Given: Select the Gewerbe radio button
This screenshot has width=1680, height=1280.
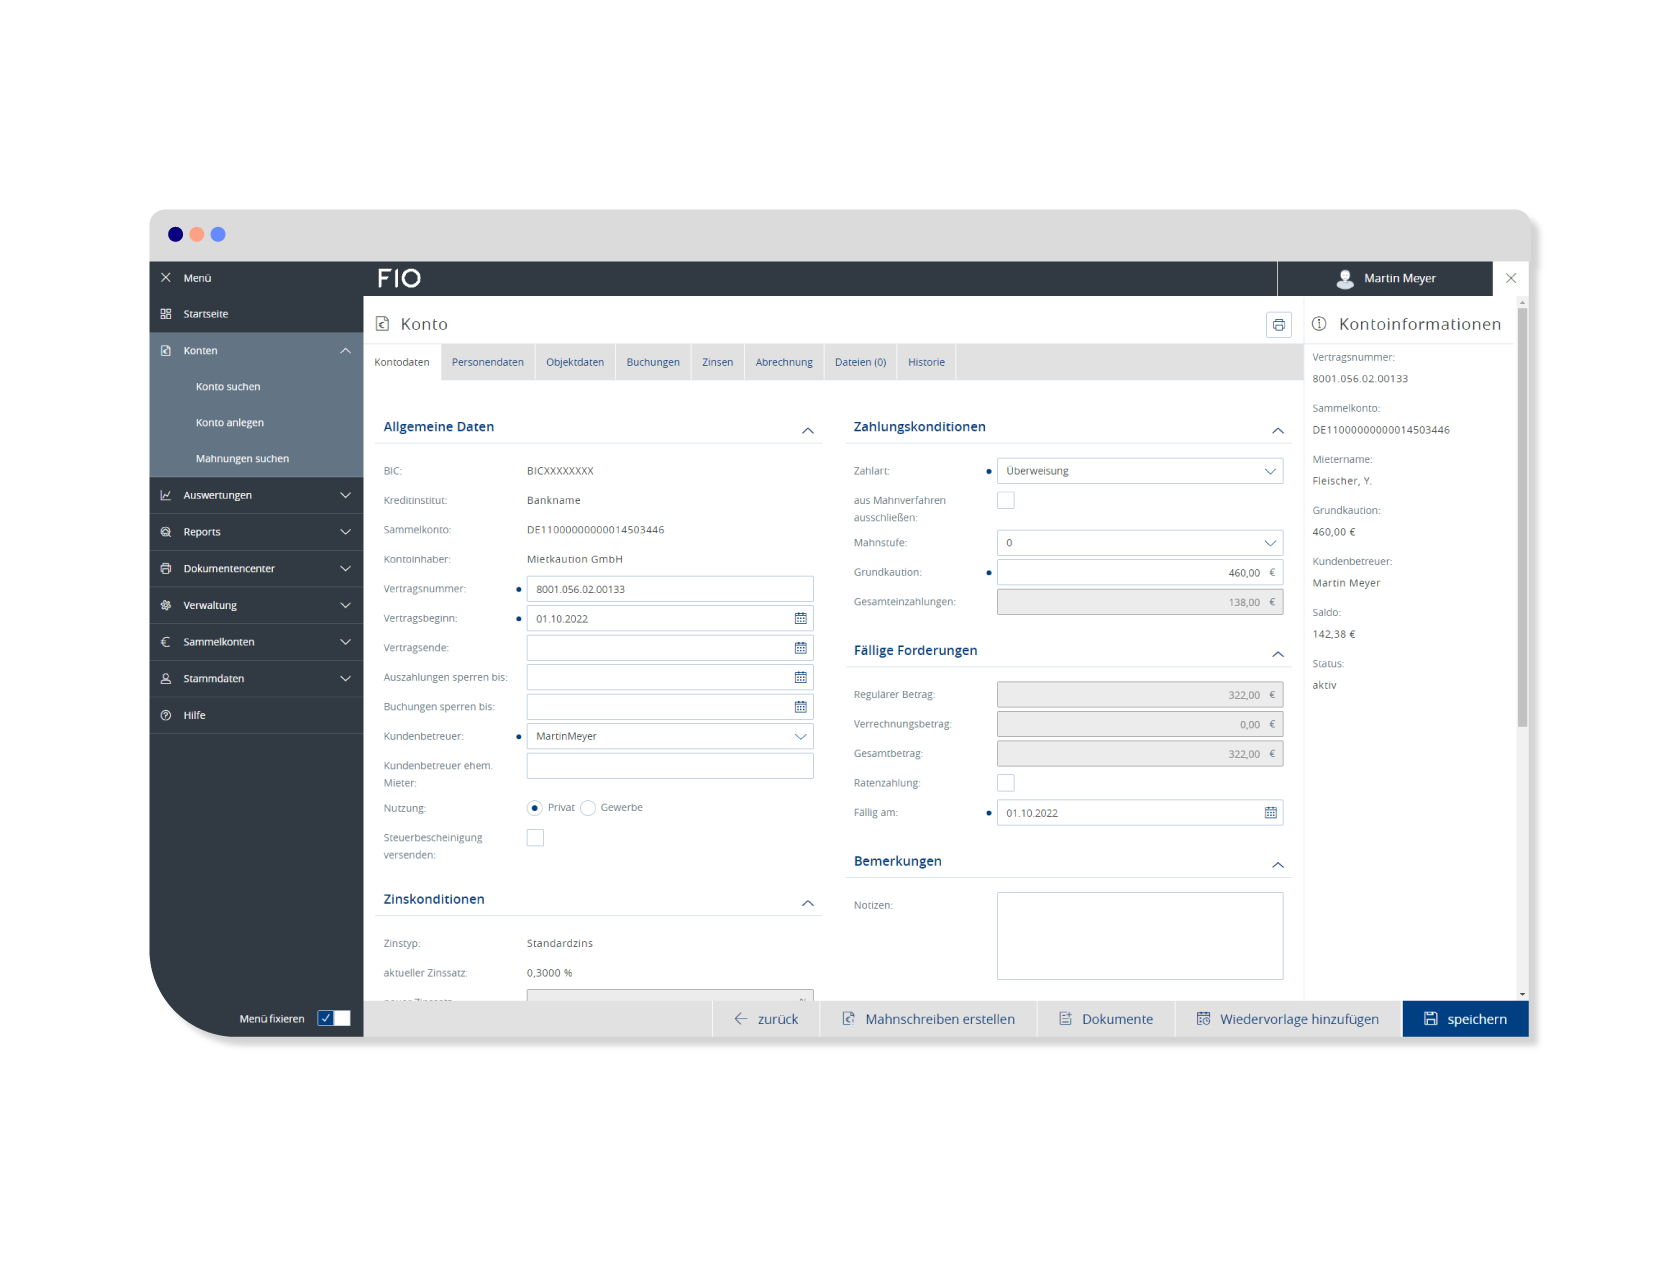Looking at the screenshot, I should (x=588, y=808).
